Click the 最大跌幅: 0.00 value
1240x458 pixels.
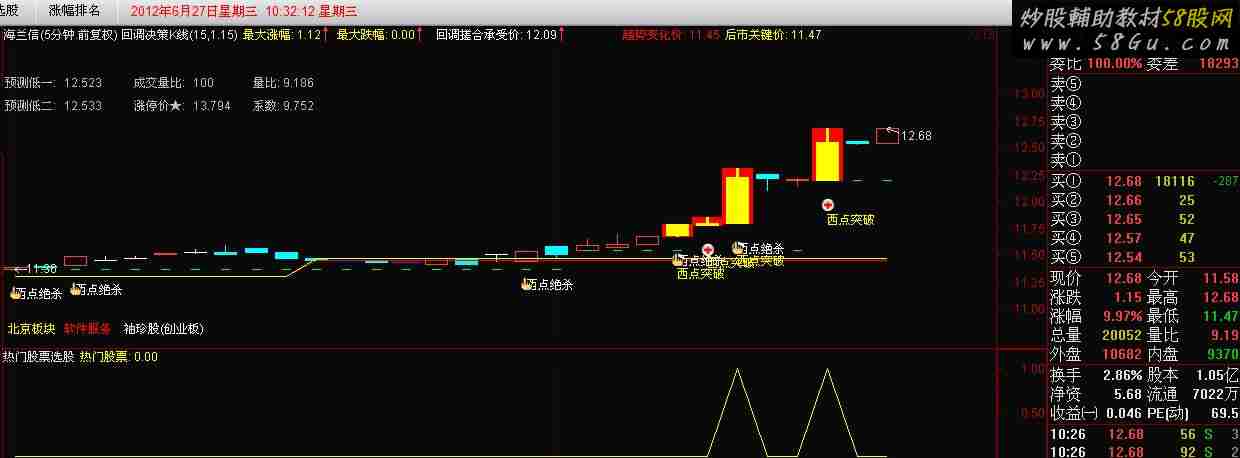[x=378, y=34]
